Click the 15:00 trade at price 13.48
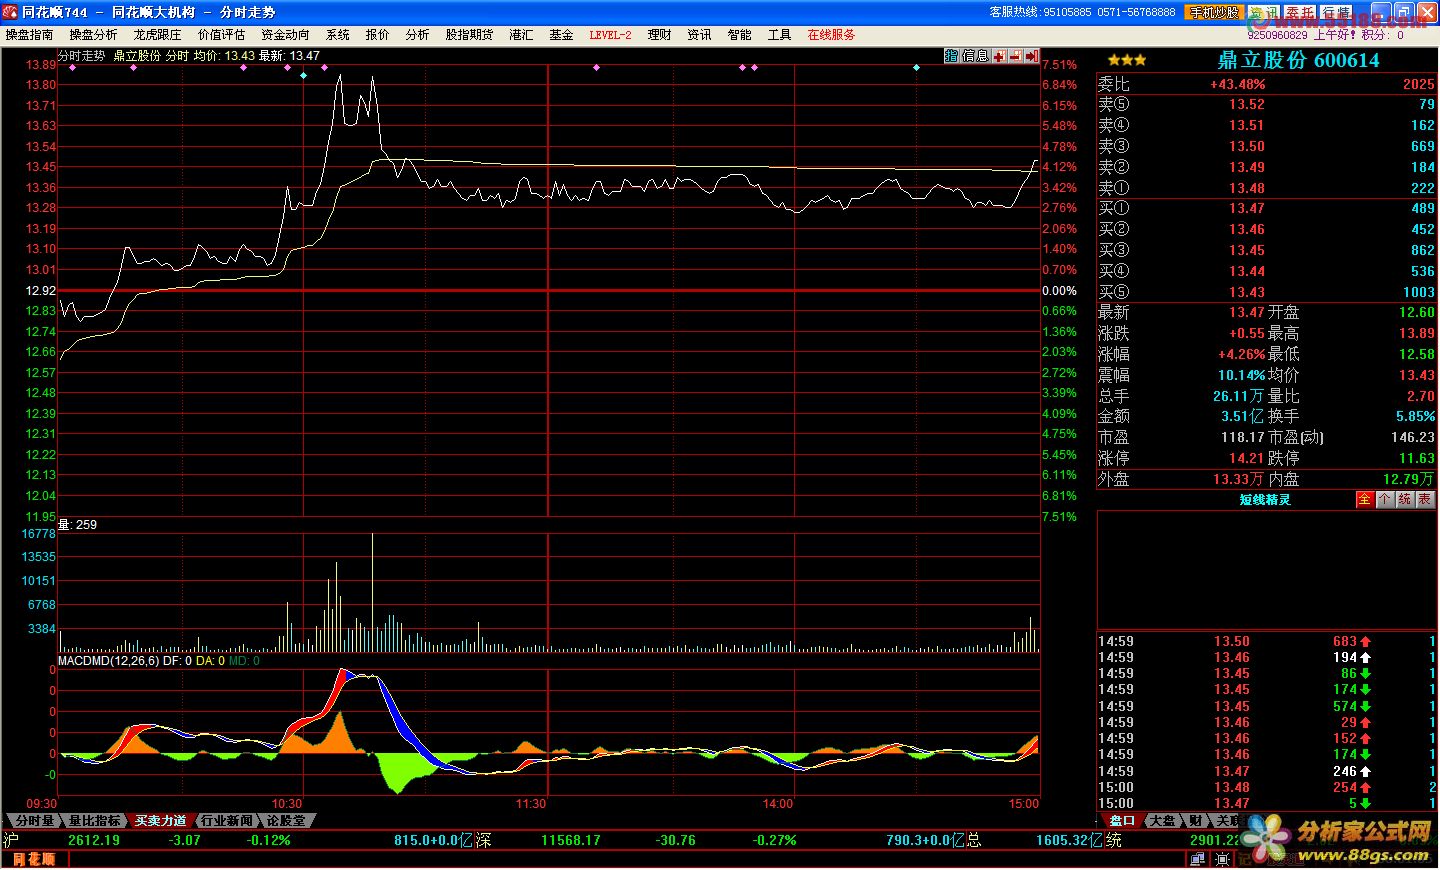The height and width of the screenshot is (870, 1440). click(x=1267, y=787)
